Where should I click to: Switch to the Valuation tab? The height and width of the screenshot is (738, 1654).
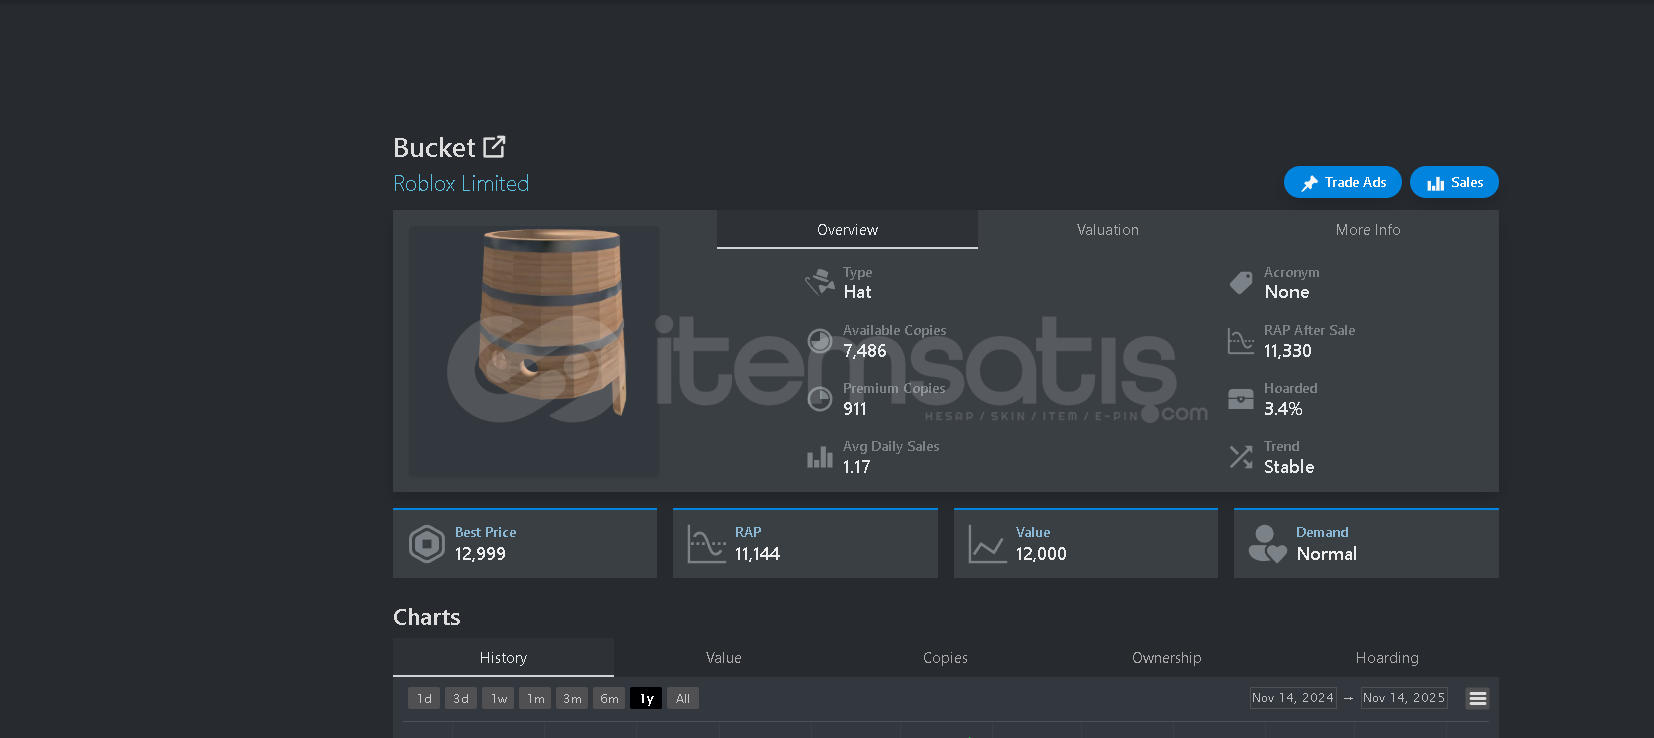[1108, 230]
